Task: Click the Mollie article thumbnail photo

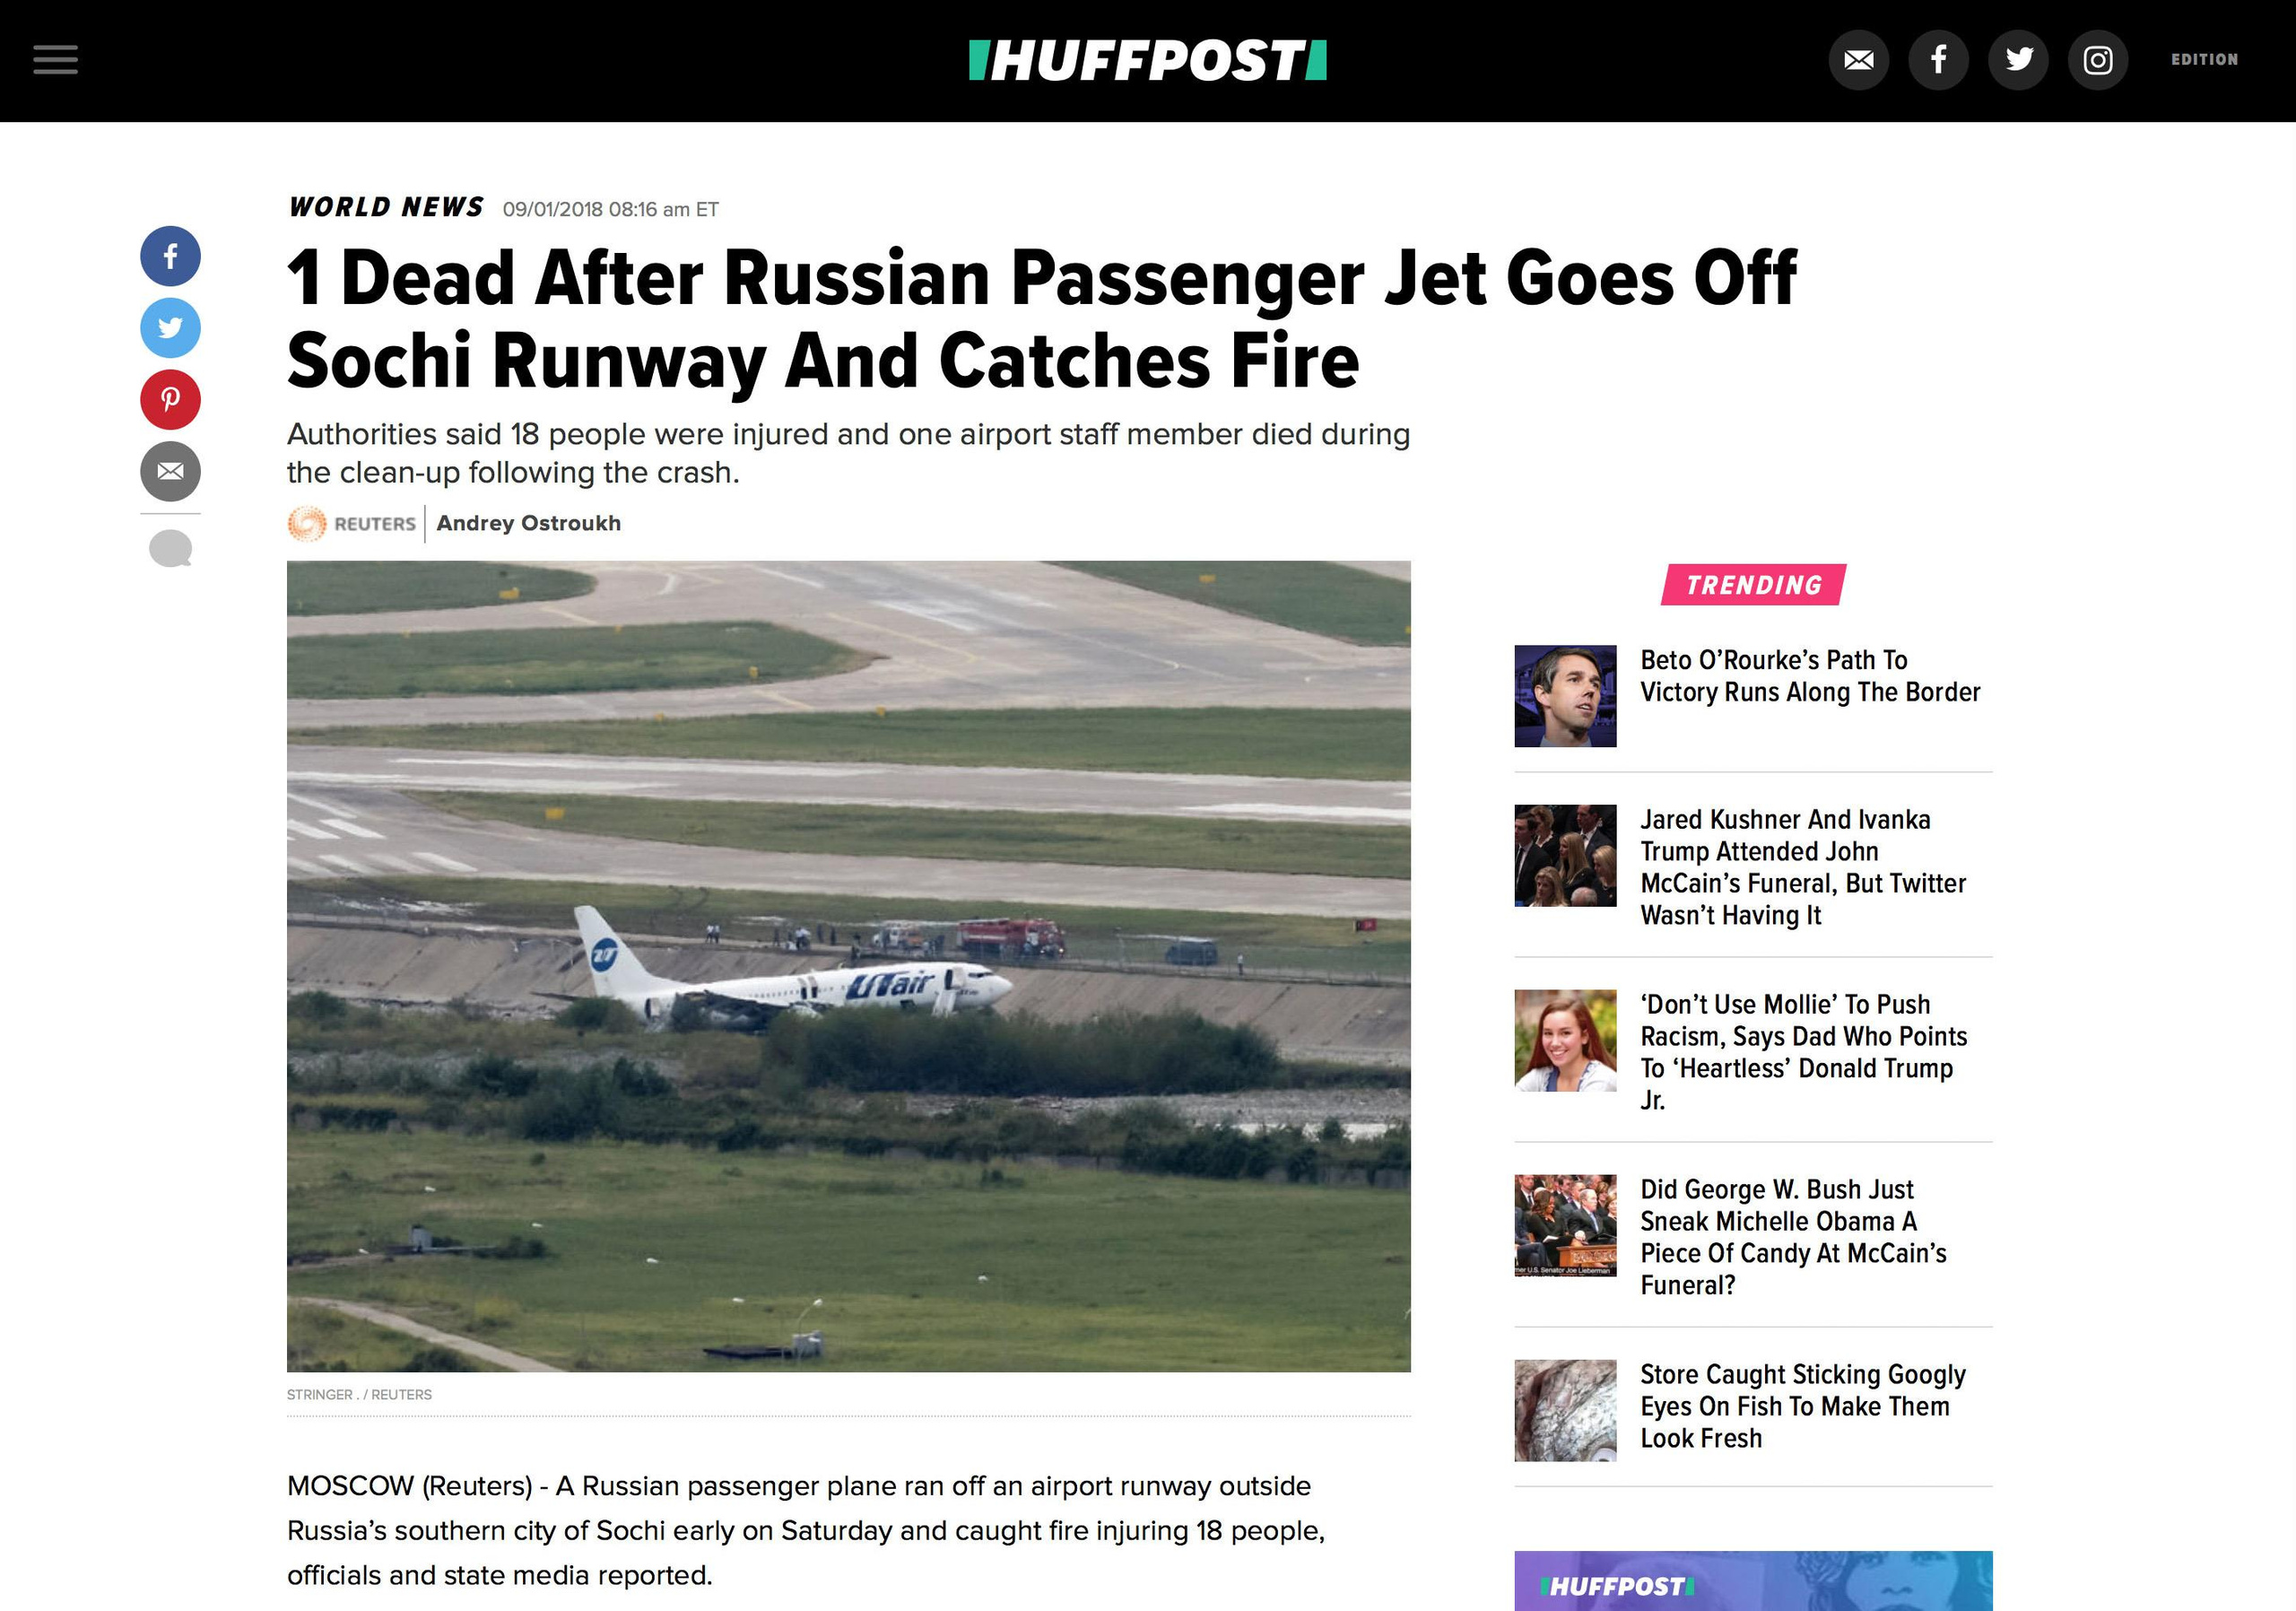Action: (1565, 1040)
